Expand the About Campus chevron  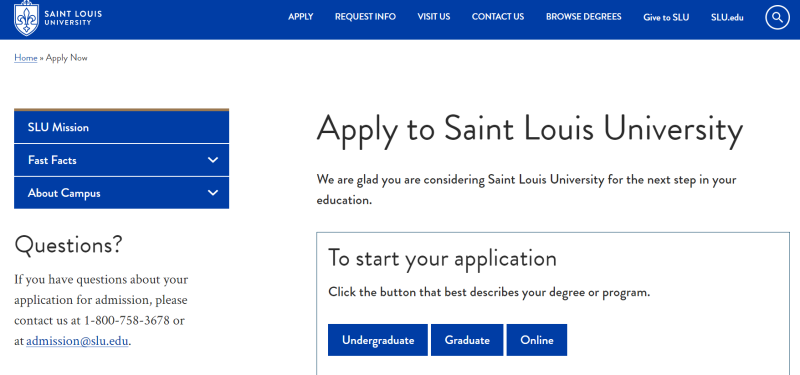[x=213, y=193]
